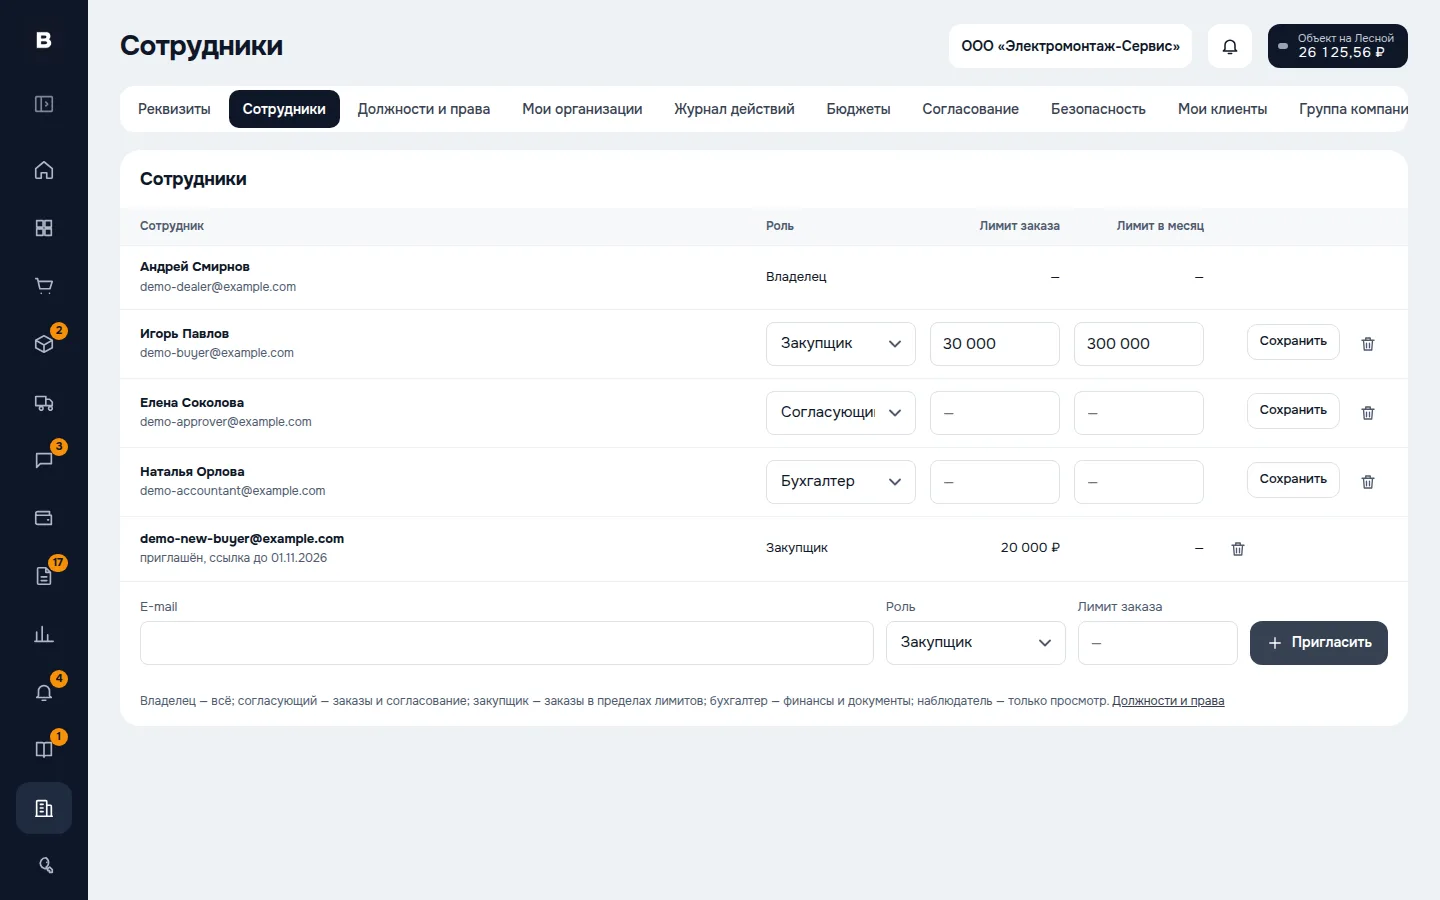Toggle the sidebar collapse panel icon
The image size is (1440, 900).
click(44, 104)
